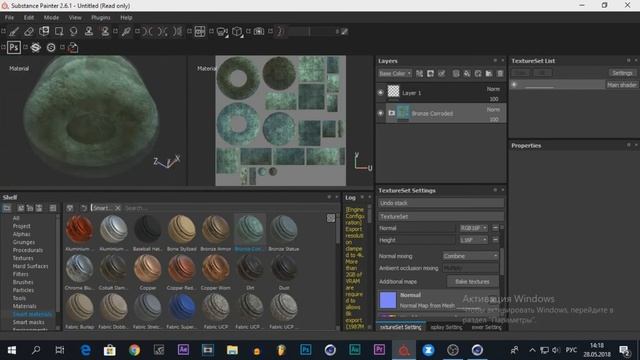Image resolution: width=640 pixels, height=360 pixels.
Task: Open Chrome from Windows taskbar
Action: tap(134, 350)
